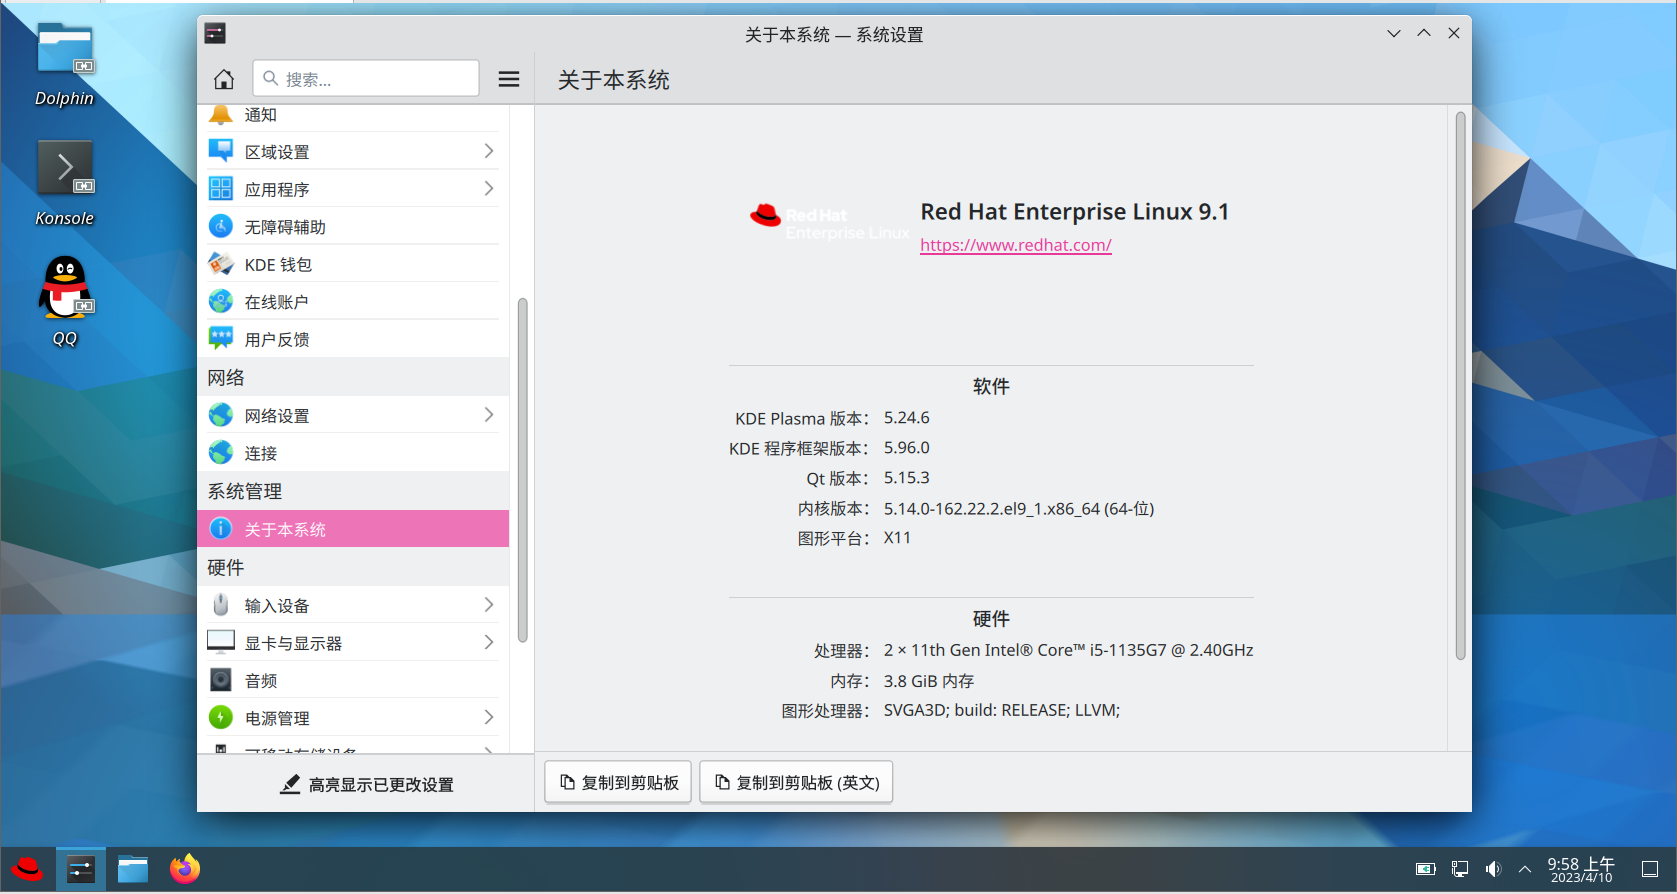Open the redhat.com hyperlink
The width and height of the screenshot is (1677, 894).
click(x=1015, y=245)
